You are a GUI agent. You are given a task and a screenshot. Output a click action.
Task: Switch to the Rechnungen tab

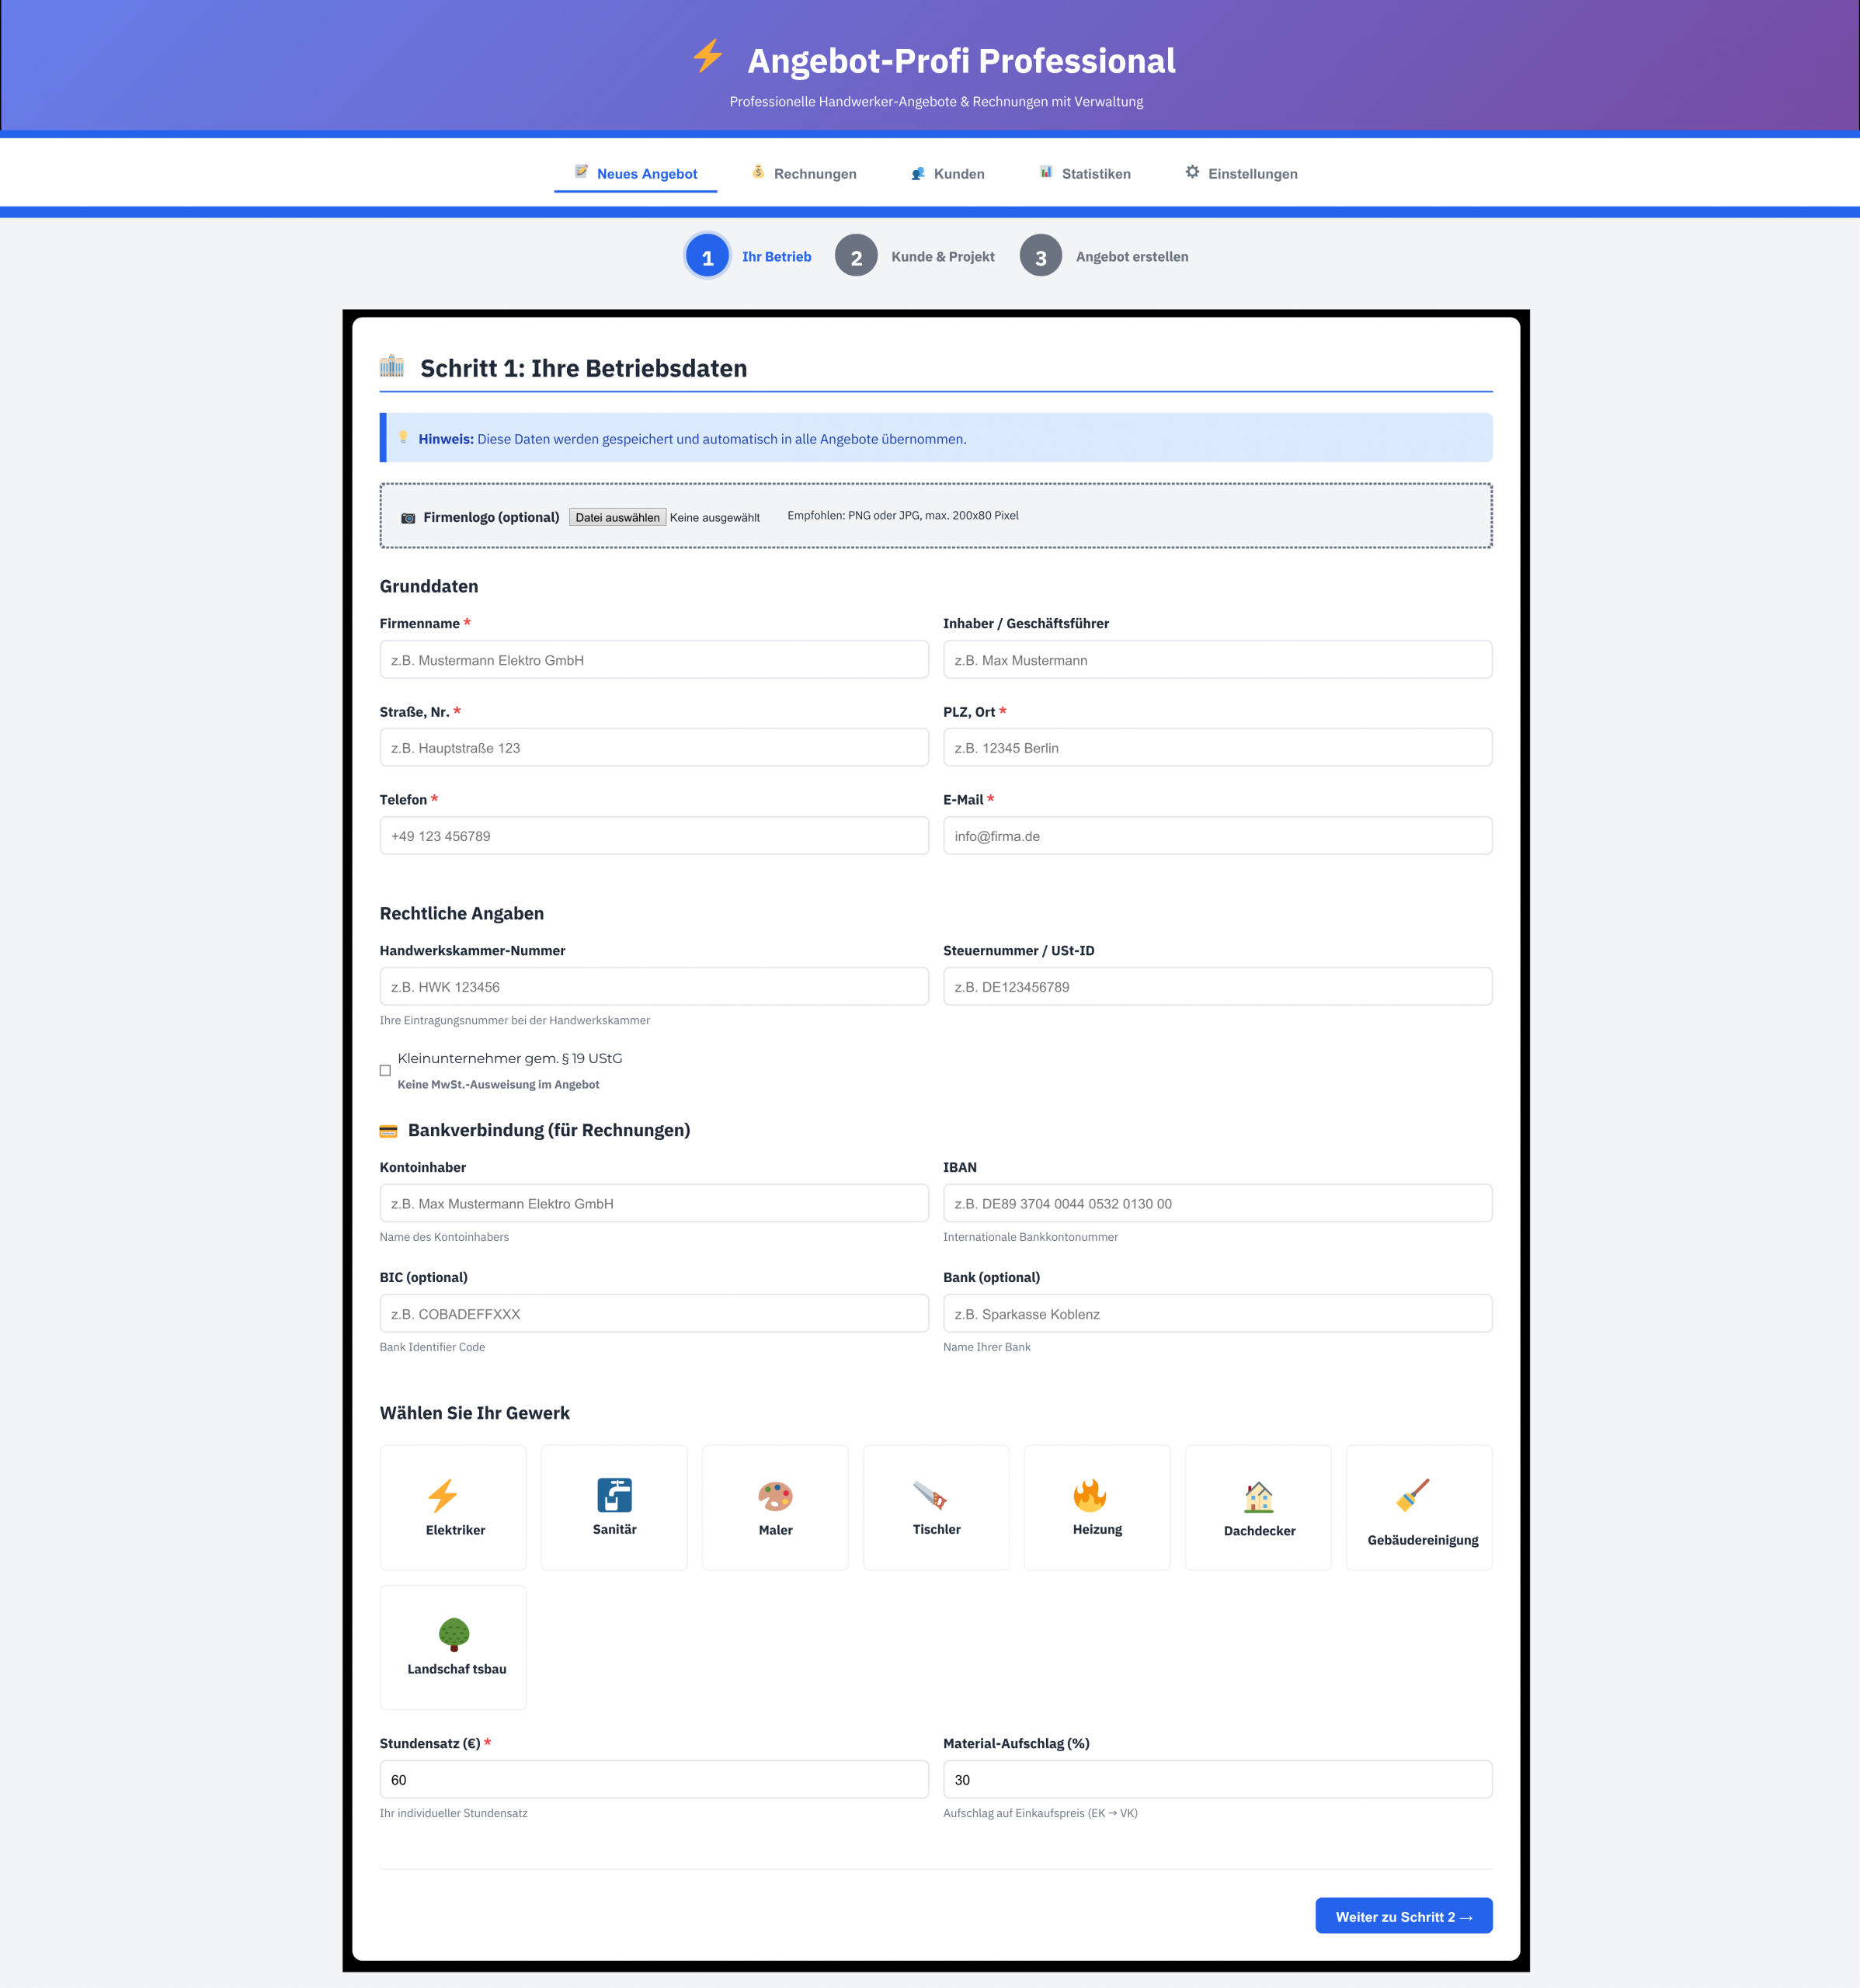805,173
